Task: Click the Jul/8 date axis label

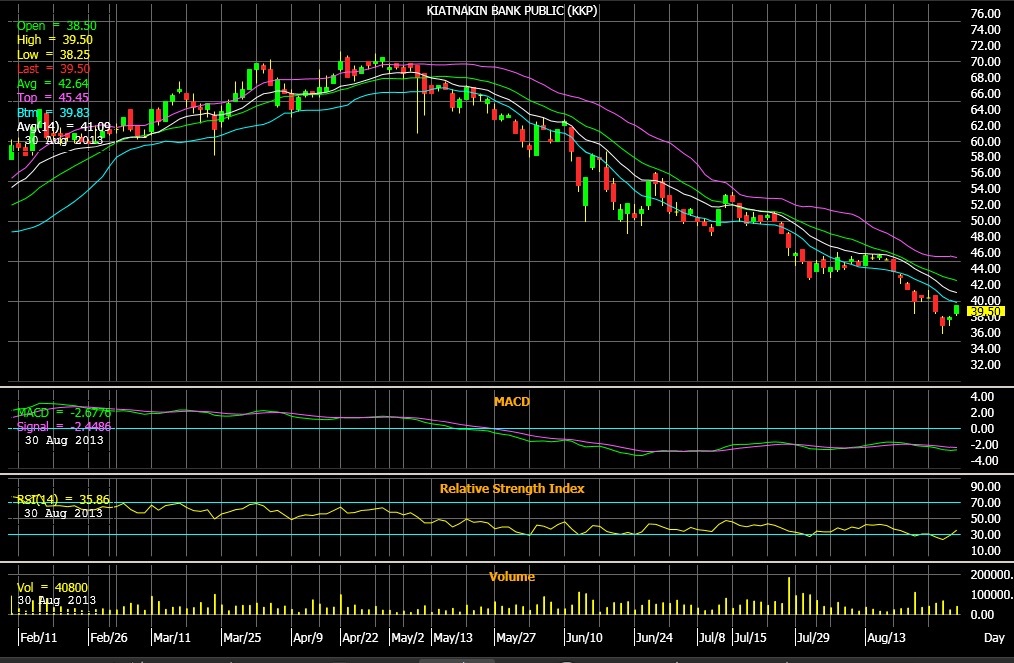Action: (711, 638)
